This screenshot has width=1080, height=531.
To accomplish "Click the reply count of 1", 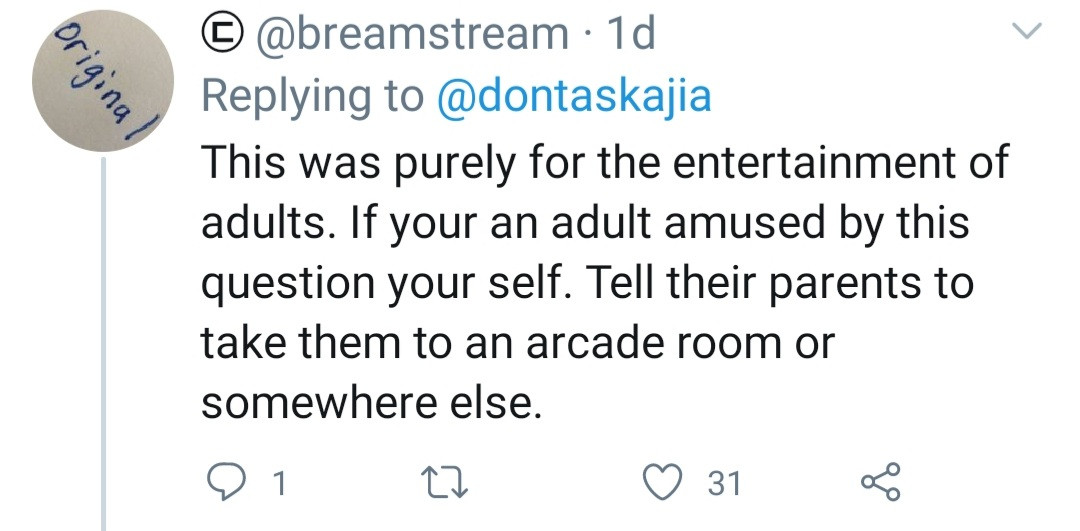I will point(279,484).
